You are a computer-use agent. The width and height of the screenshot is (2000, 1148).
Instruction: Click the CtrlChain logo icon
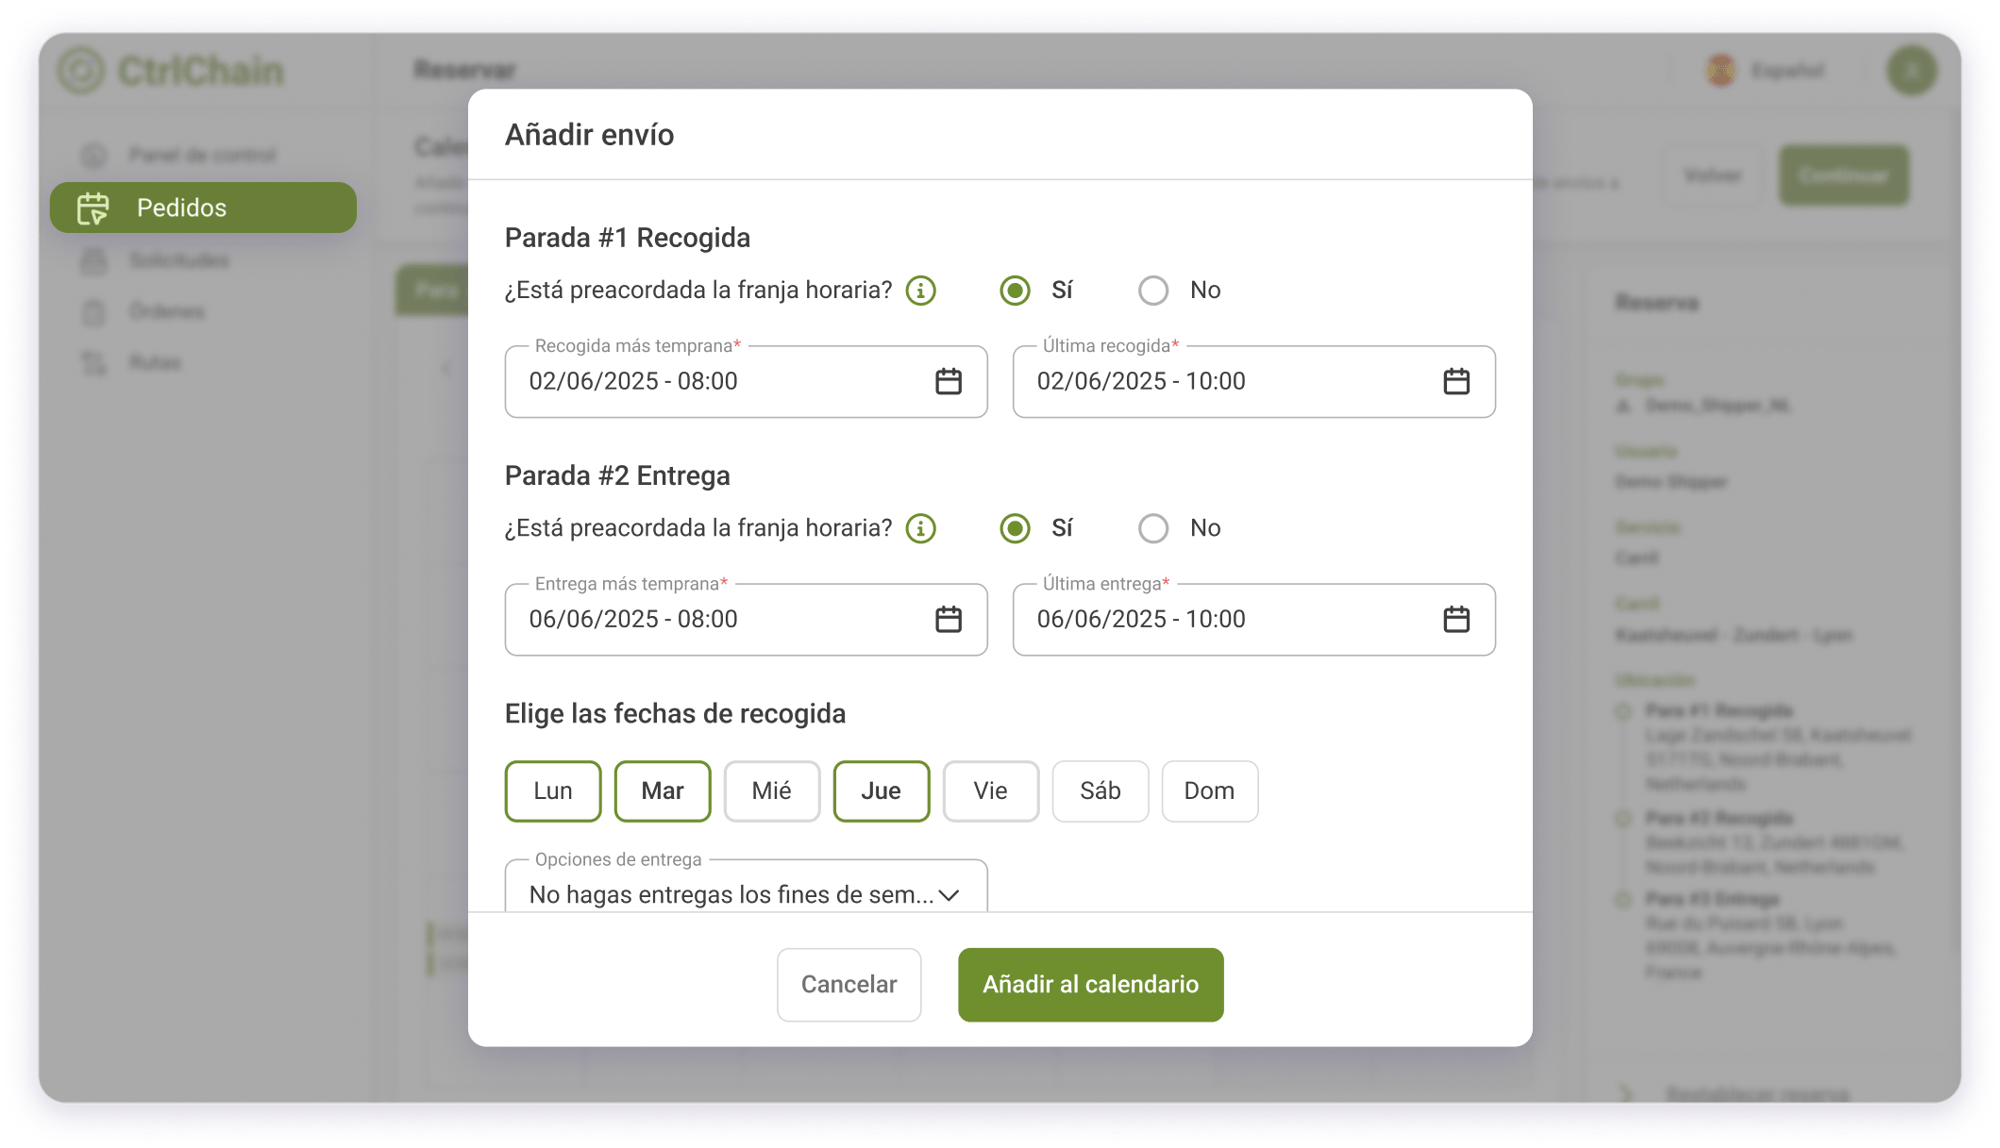click(x=80, y=70)
